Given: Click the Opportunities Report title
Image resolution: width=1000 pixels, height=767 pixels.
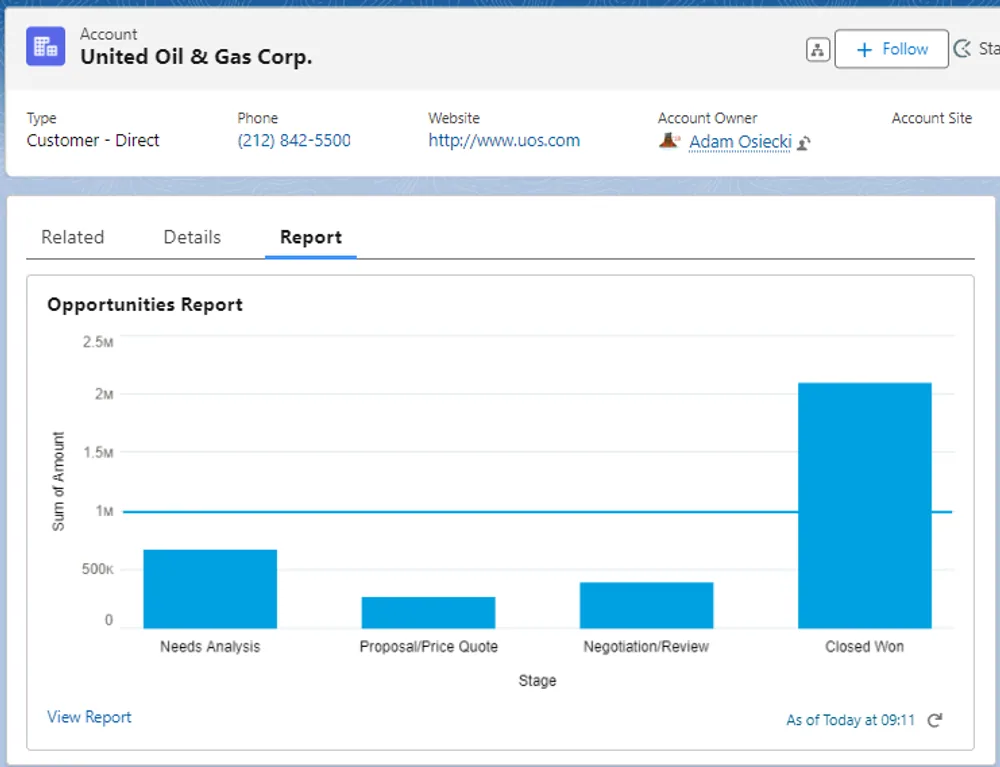Looking at the screenshot, I should click(x=145, y=305).
